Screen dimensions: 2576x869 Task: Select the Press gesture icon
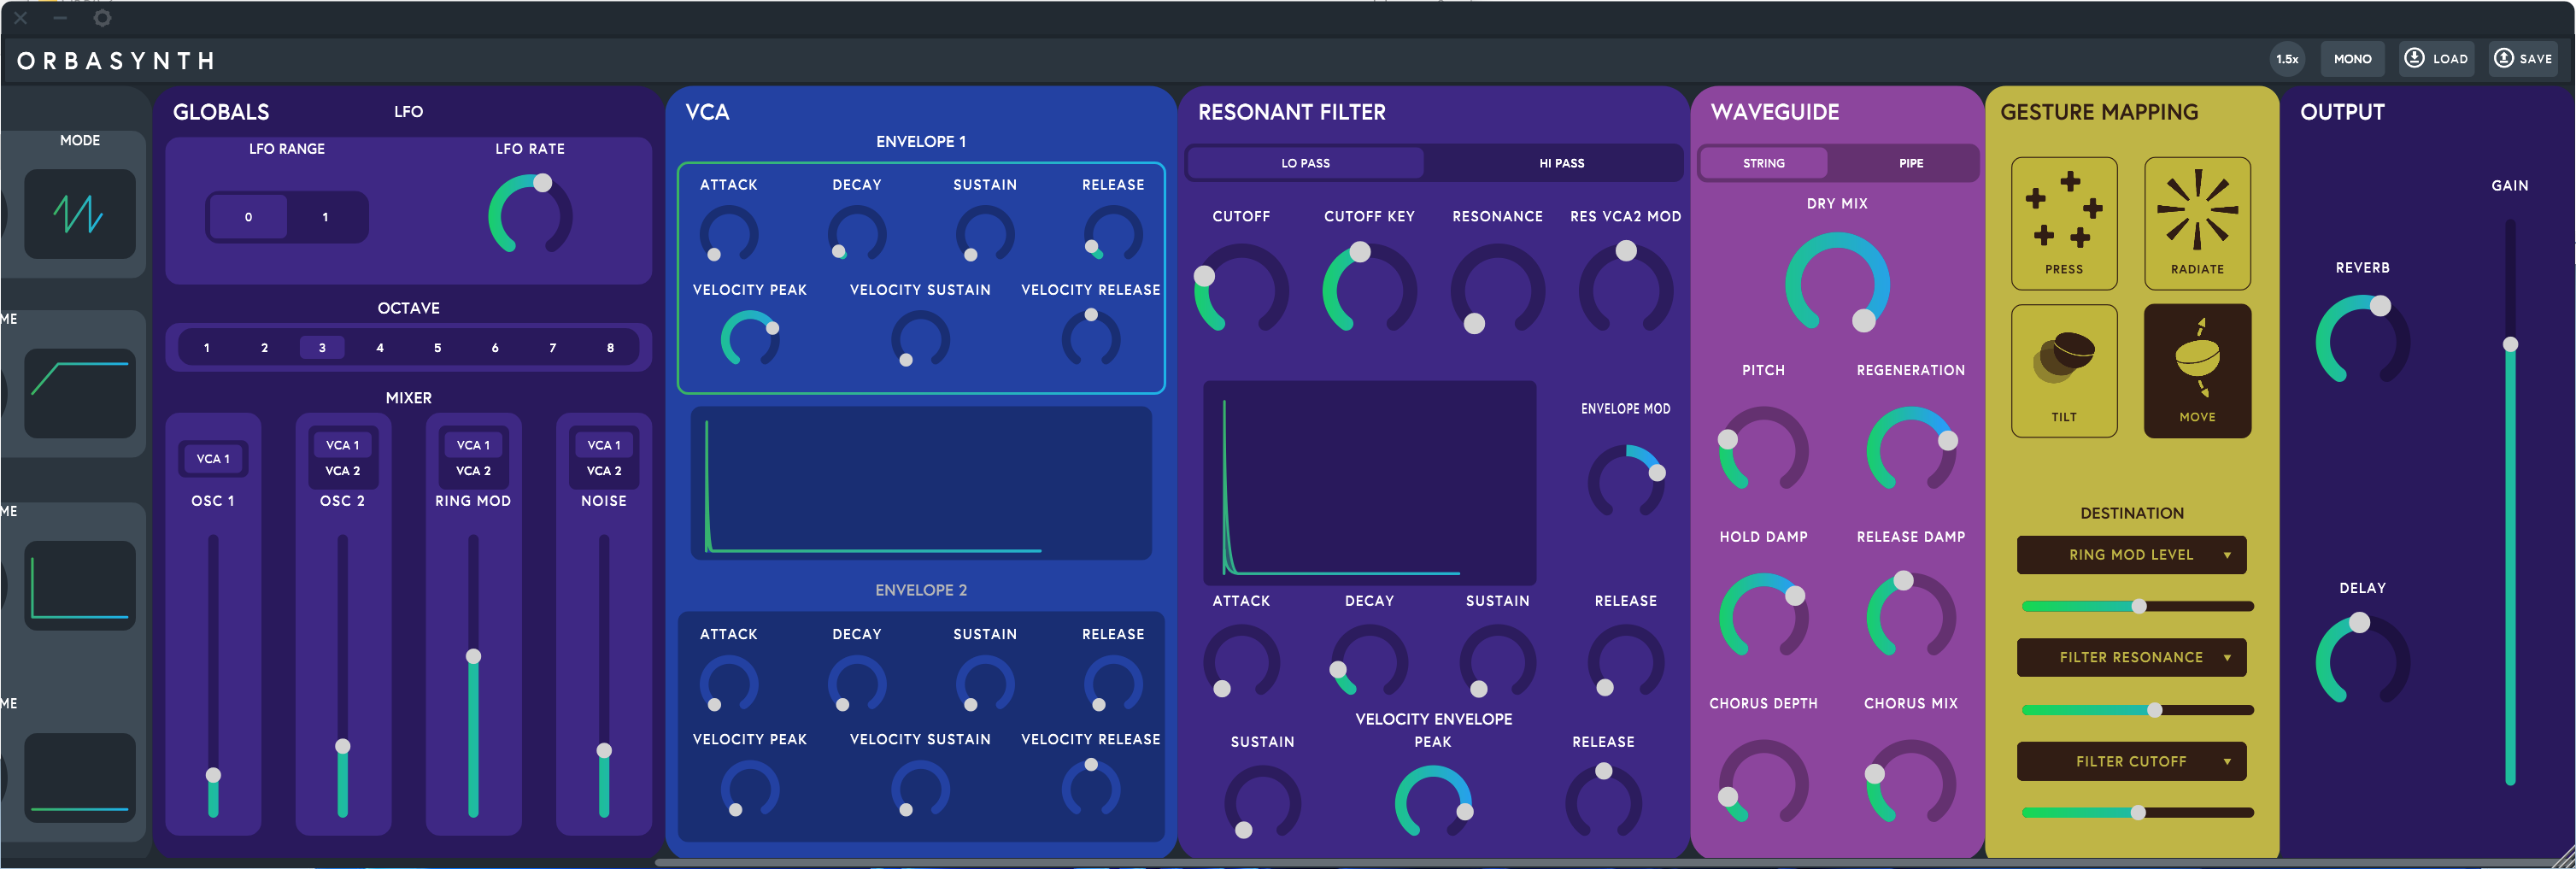click(x=2063, y=223)
